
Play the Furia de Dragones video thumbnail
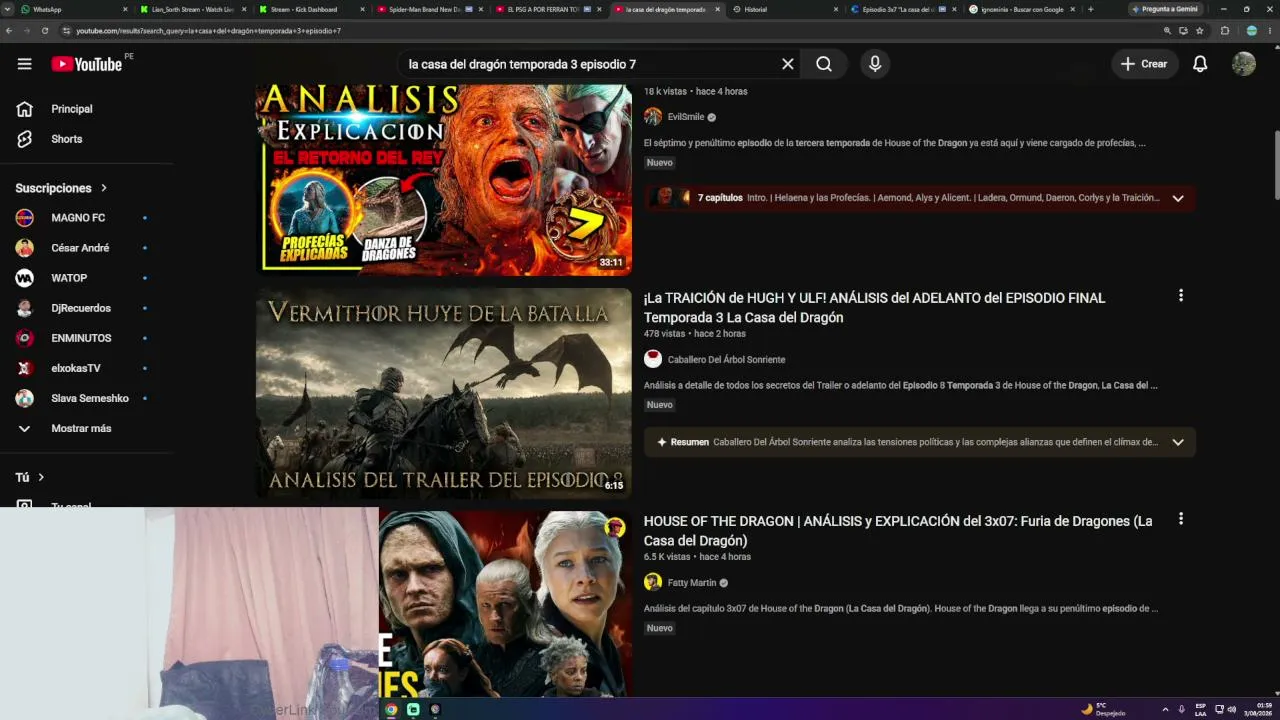505,604
